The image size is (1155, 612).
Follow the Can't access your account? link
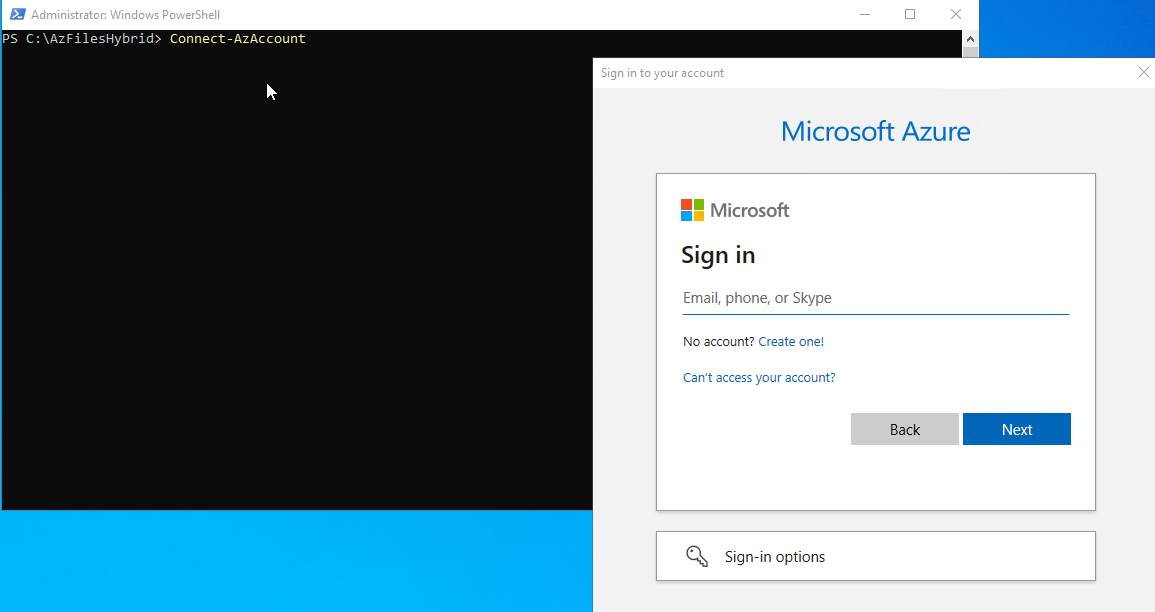758,377
